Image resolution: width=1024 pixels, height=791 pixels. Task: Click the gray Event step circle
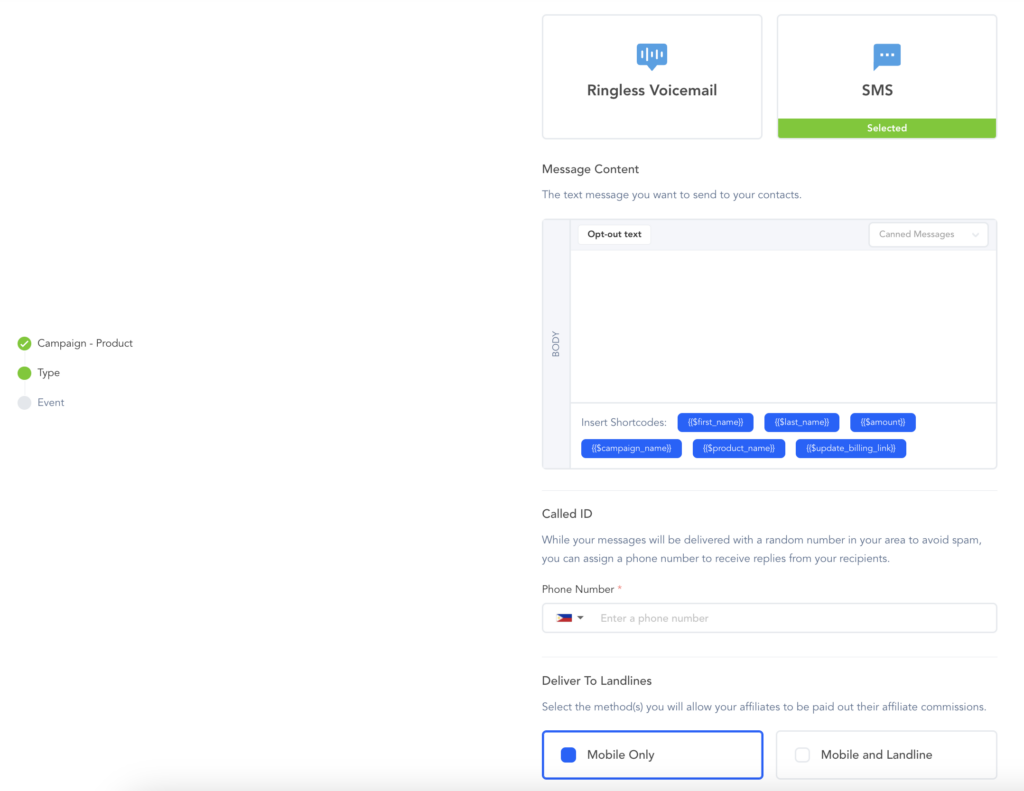[24, 403]
